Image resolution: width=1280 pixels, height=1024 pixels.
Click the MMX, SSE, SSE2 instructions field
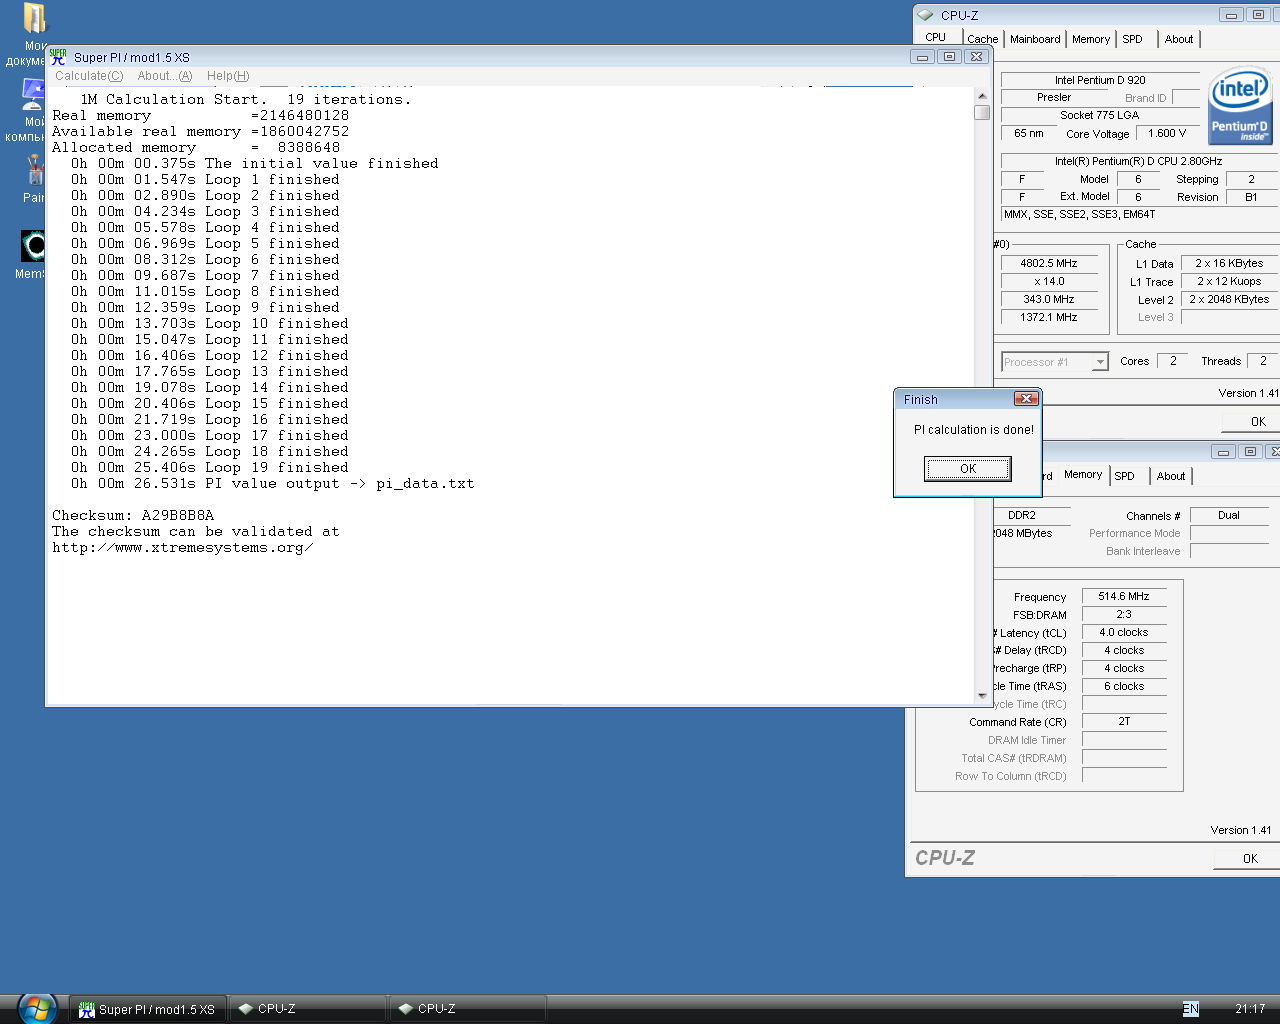(1140, 215)
